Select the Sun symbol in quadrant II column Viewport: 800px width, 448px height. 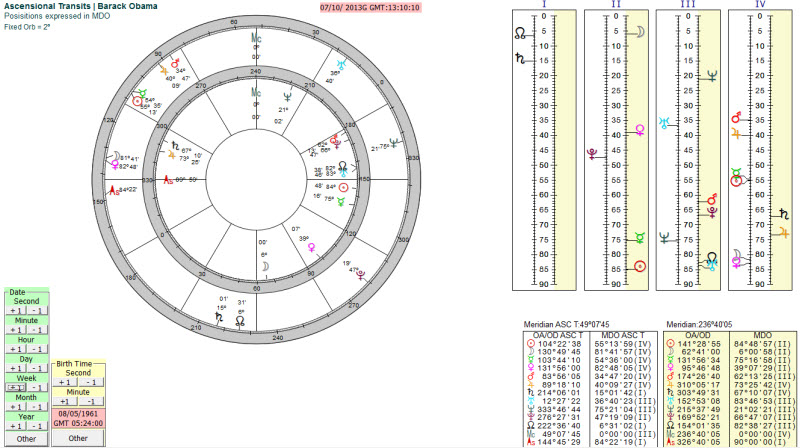640,266
